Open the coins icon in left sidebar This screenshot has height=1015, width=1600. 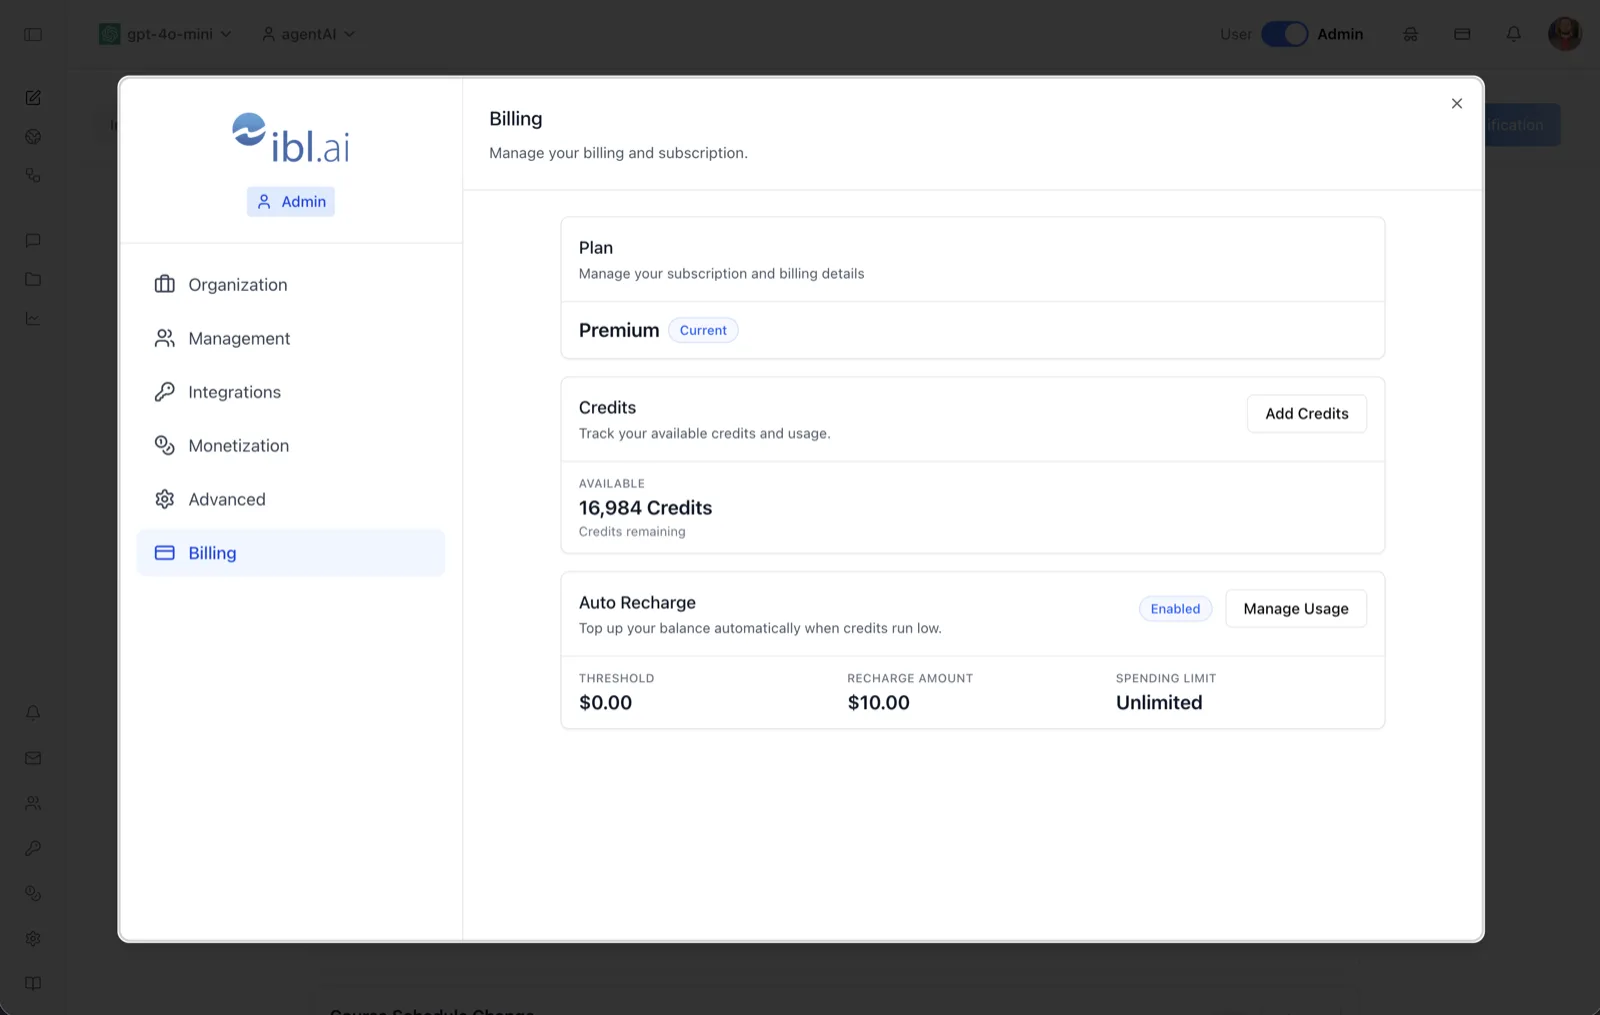33,893
